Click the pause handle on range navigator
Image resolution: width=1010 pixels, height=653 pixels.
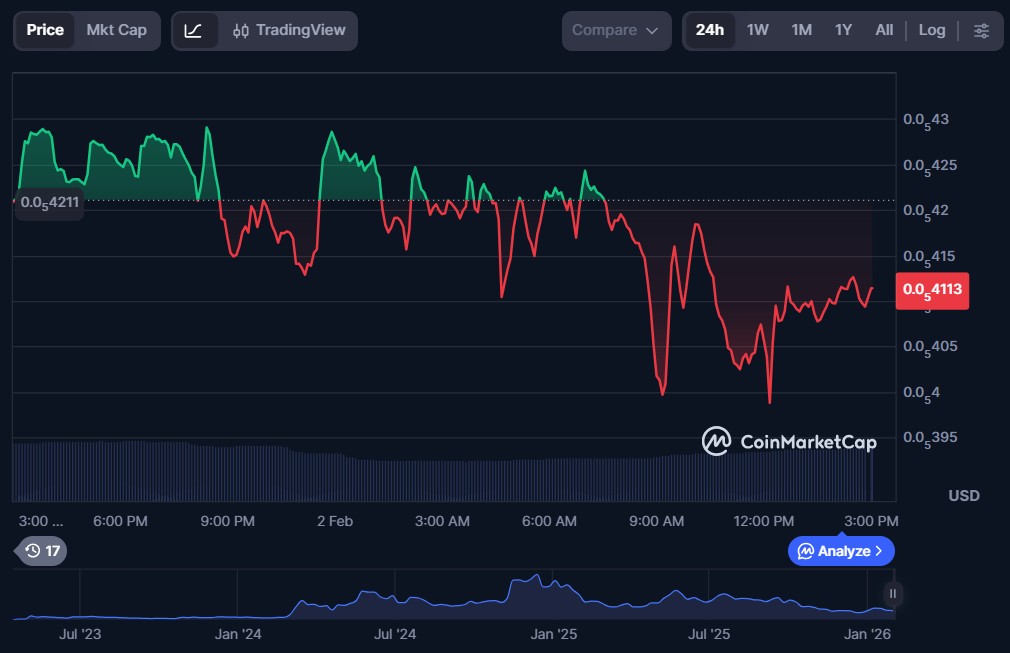[x=892, y=594]
